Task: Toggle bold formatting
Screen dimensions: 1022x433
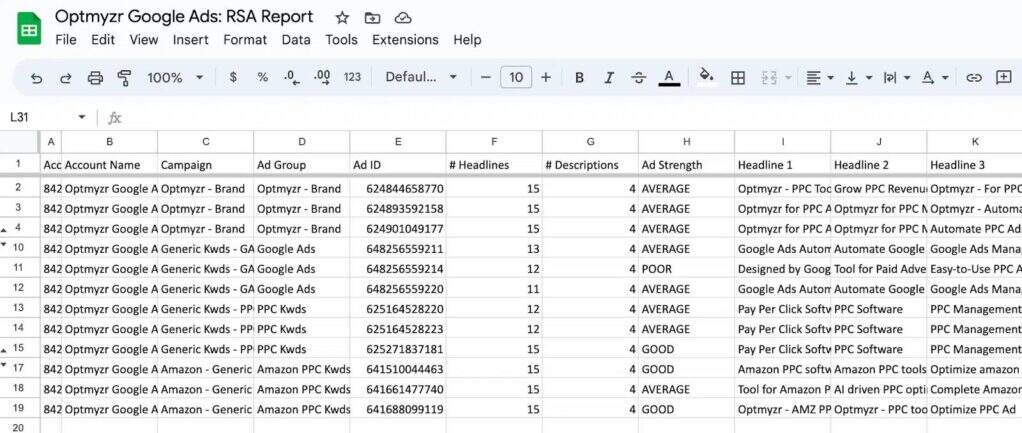Action: click(579, 78)
